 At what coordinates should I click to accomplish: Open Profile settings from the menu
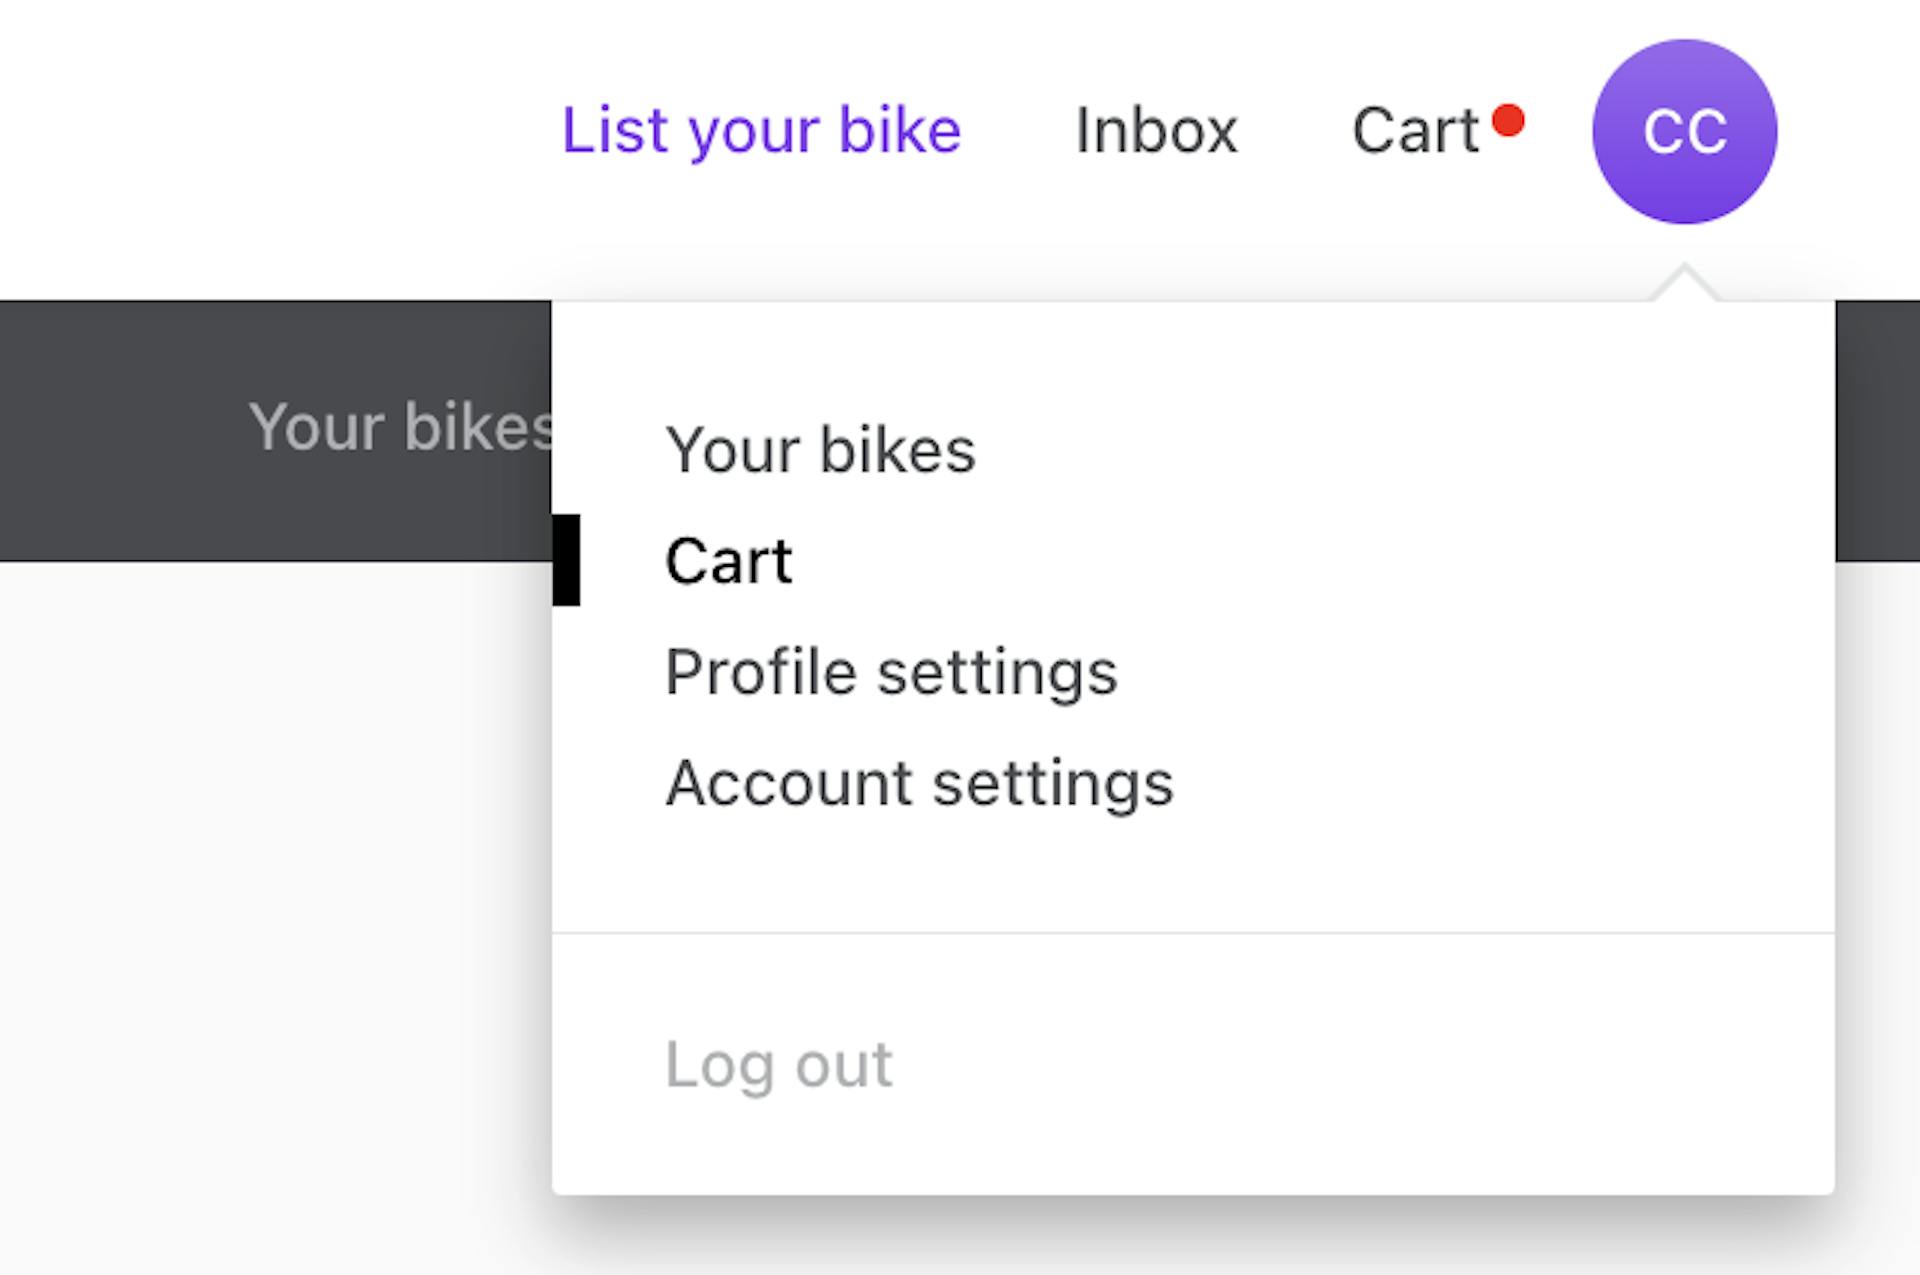[x=891, y=672]
